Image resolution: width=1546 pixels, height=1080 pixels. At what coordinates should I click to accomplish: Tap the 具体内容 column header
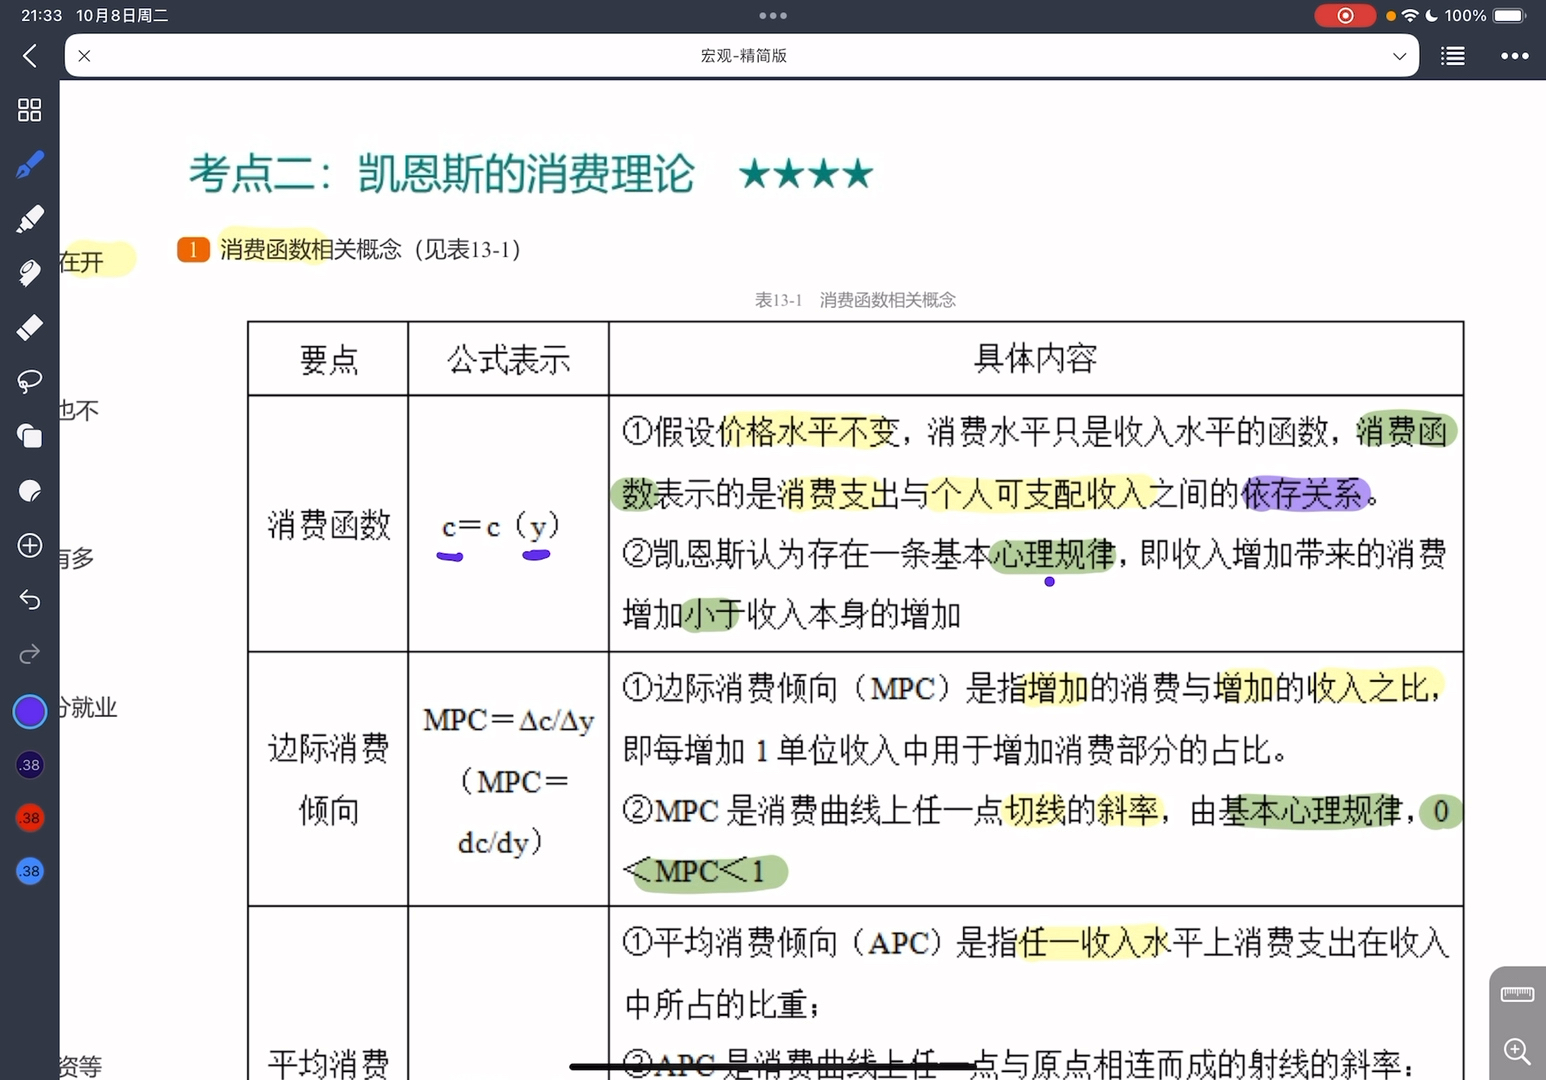point(1036,358)
